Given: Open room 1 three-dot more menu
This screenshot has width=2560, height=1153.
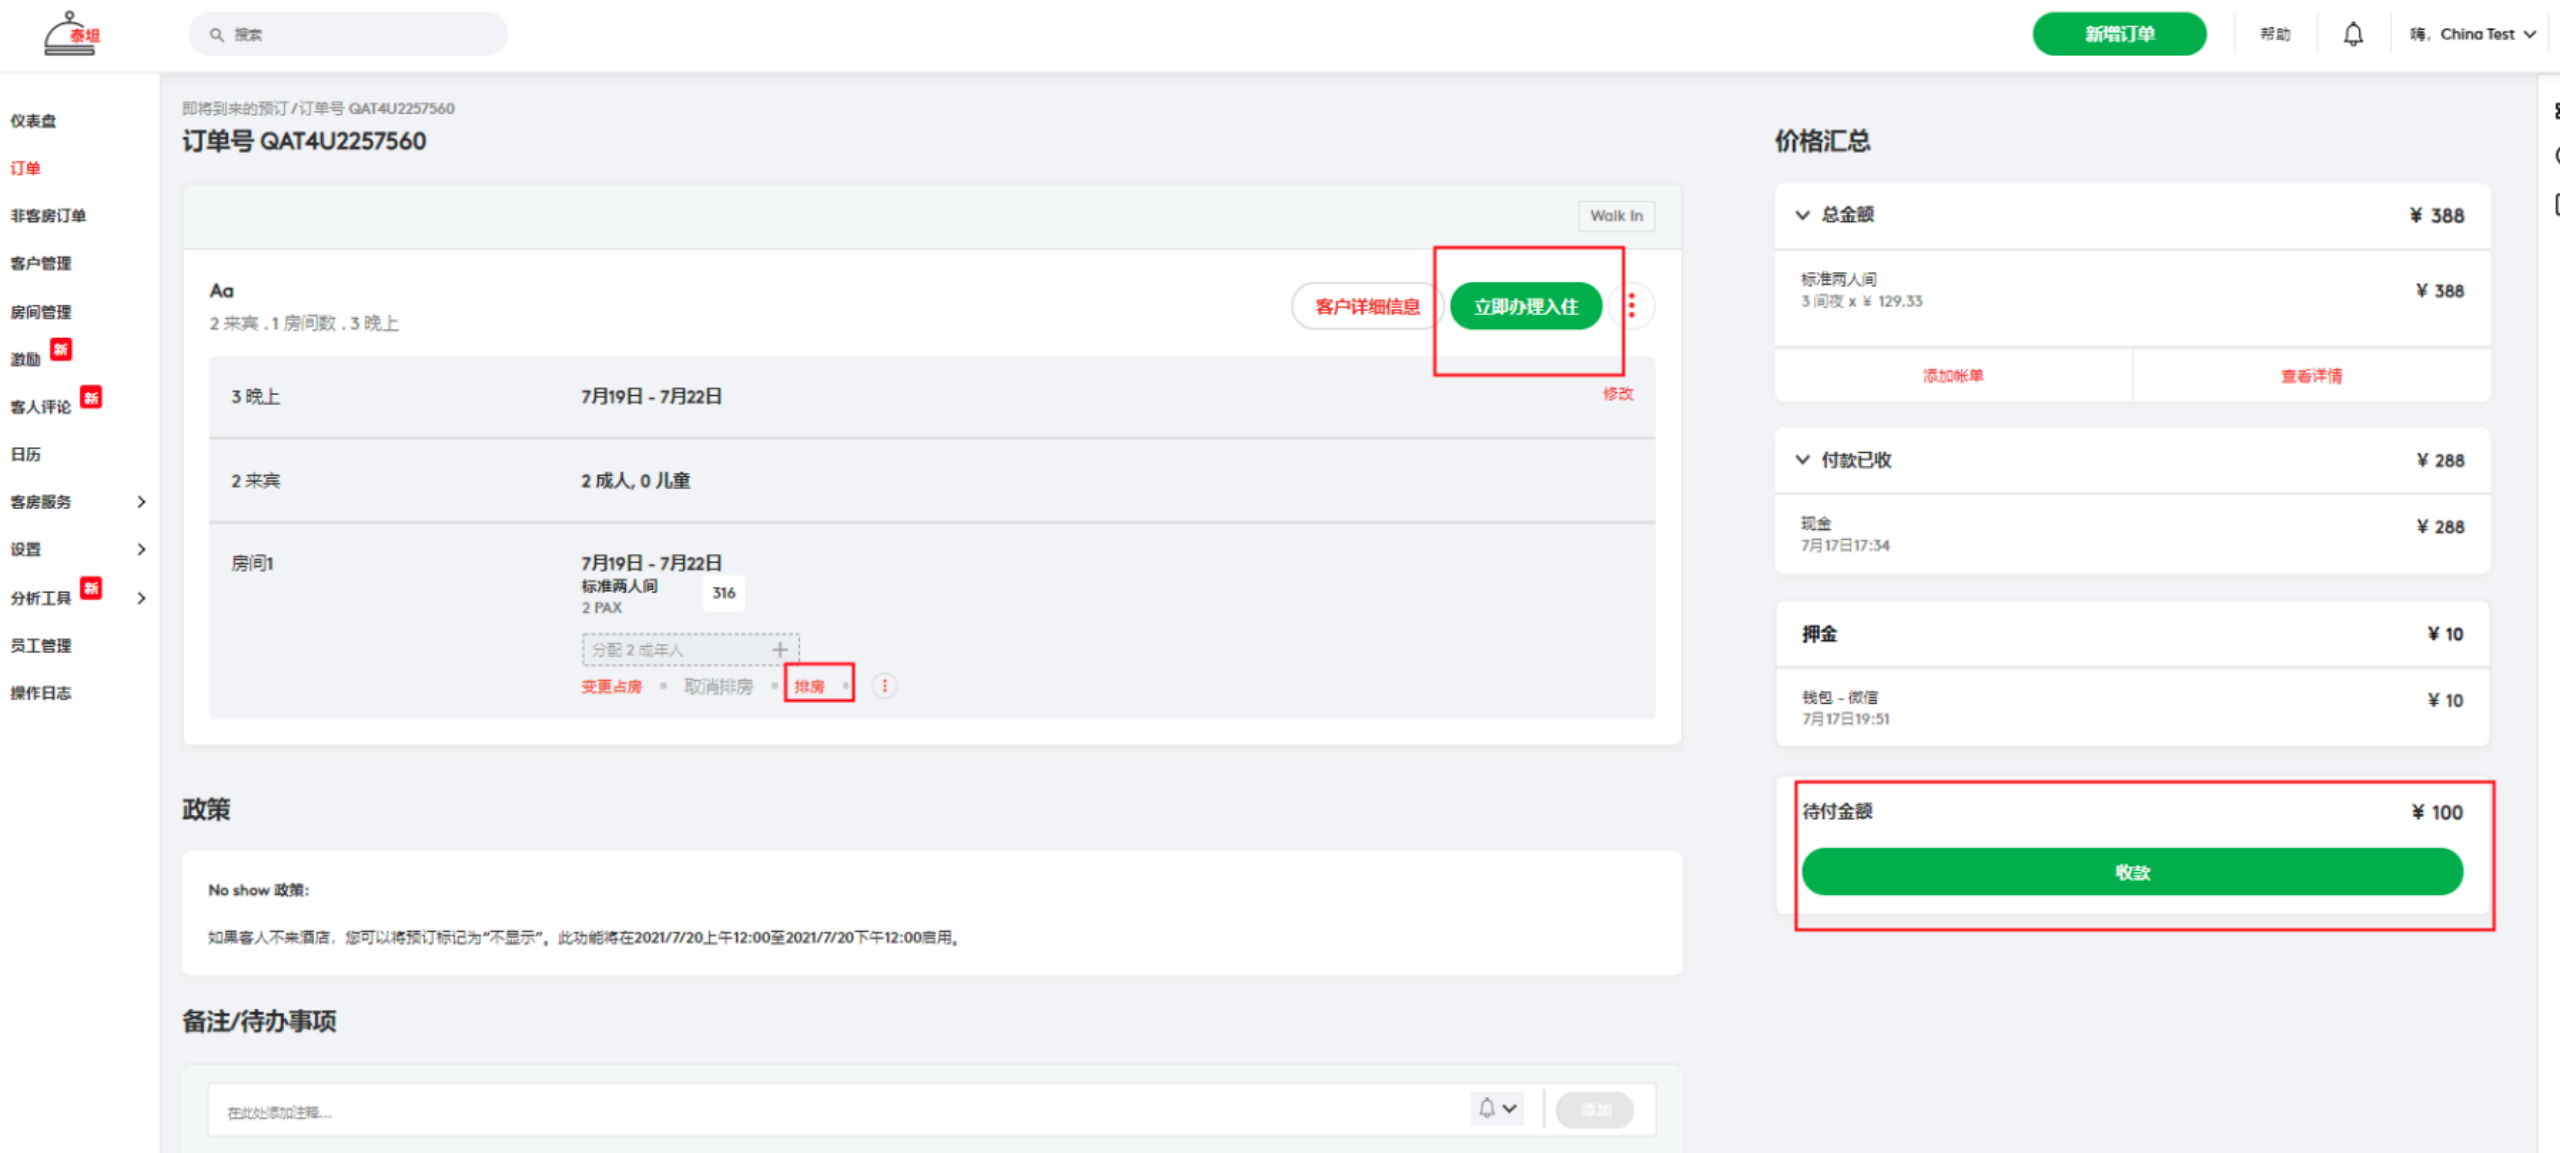Looking at the screenshot, I should [x=884, y=686].
